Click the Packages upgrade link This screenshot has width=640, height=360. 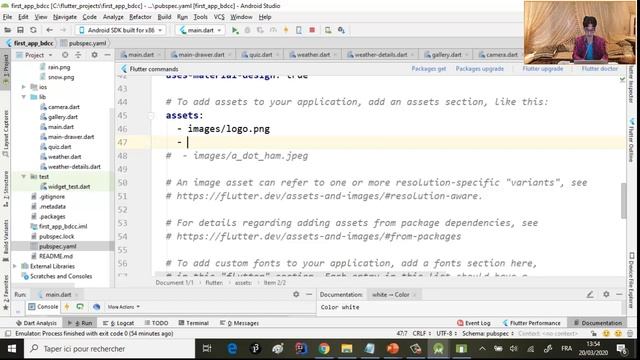point(480,69)
